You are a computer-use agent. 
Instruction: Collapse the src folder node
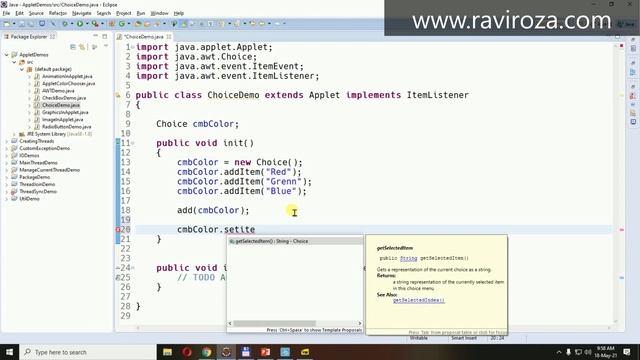(14, 62)
